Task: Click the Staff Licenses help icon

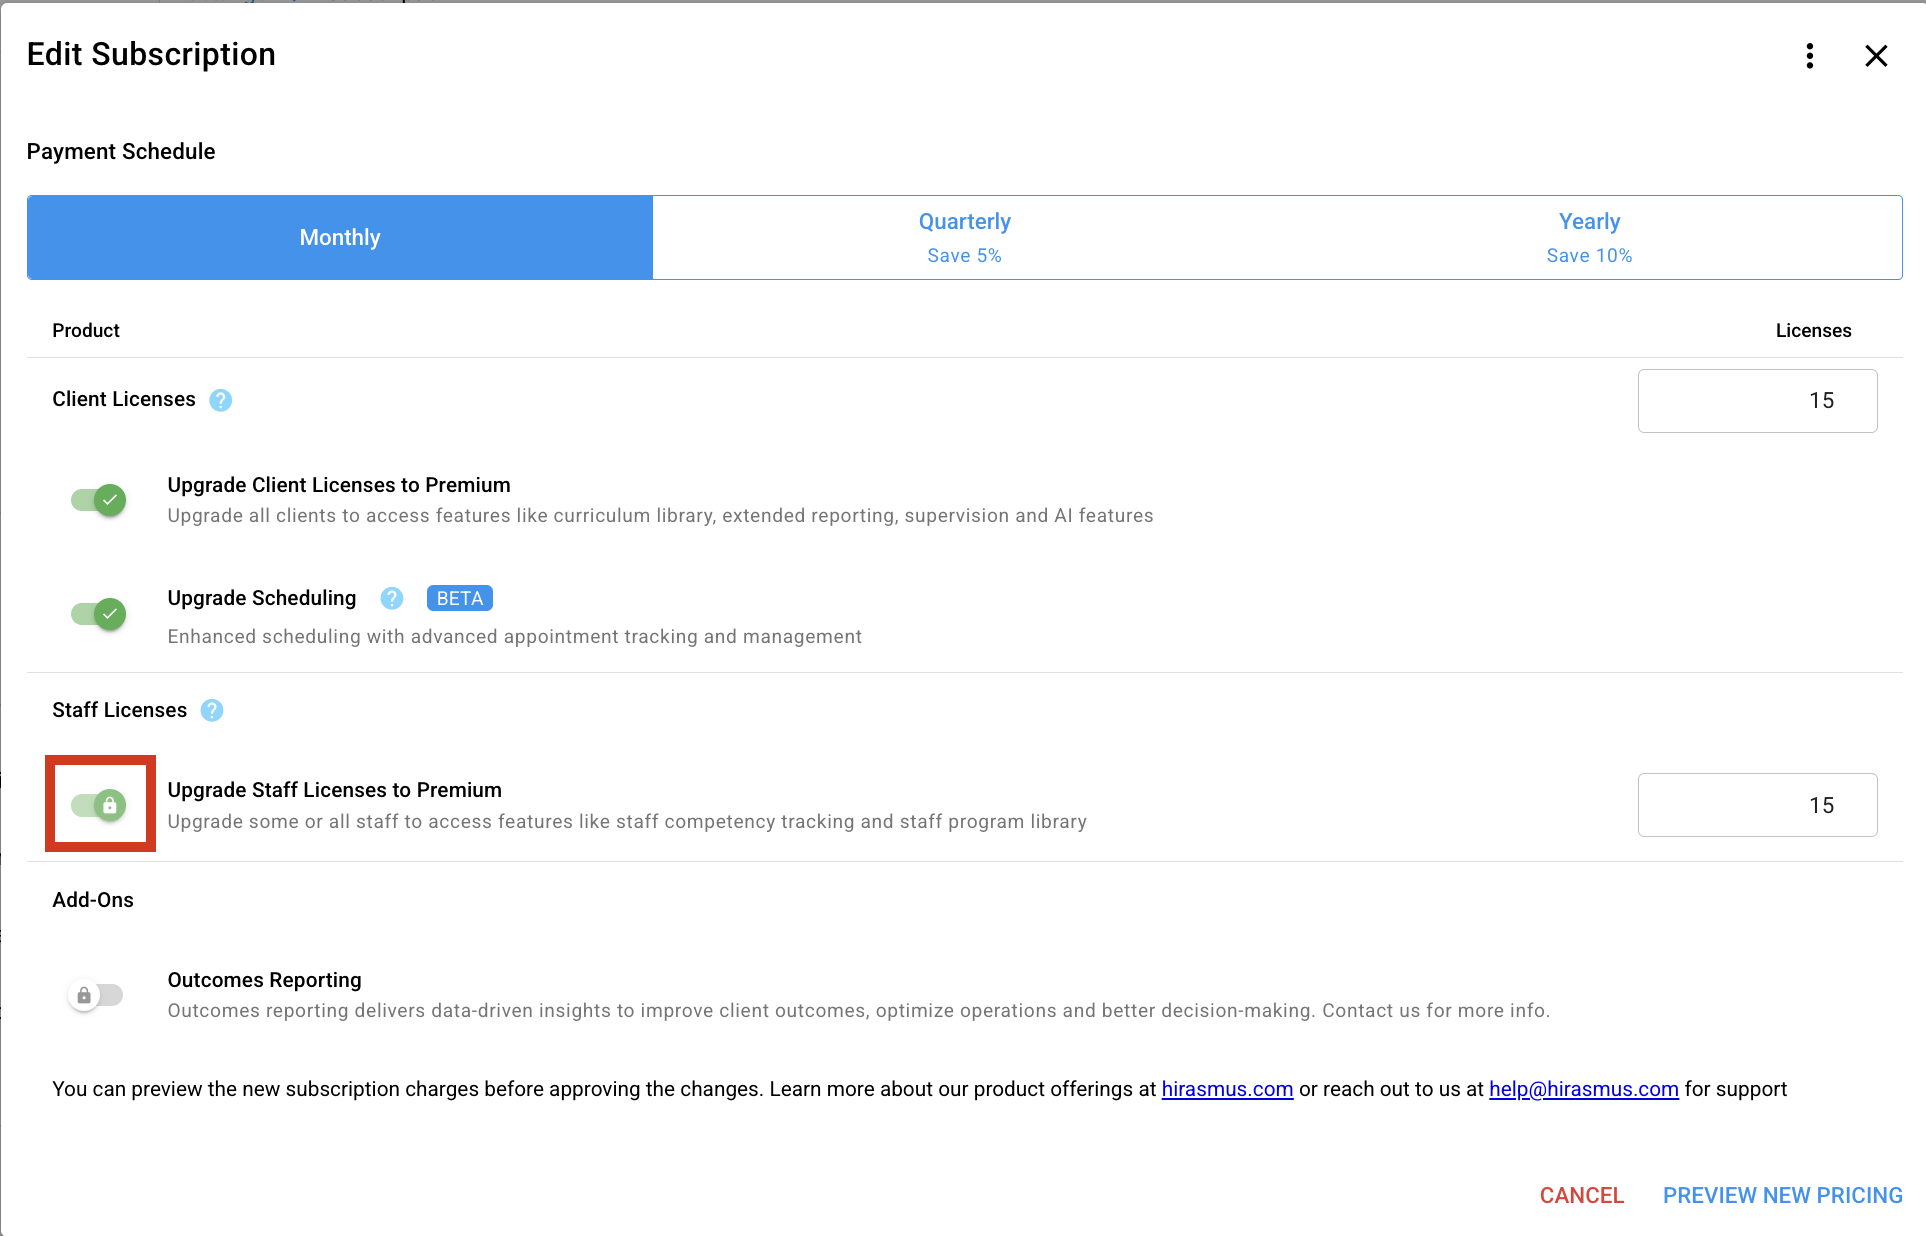Action: coord(212,710)
